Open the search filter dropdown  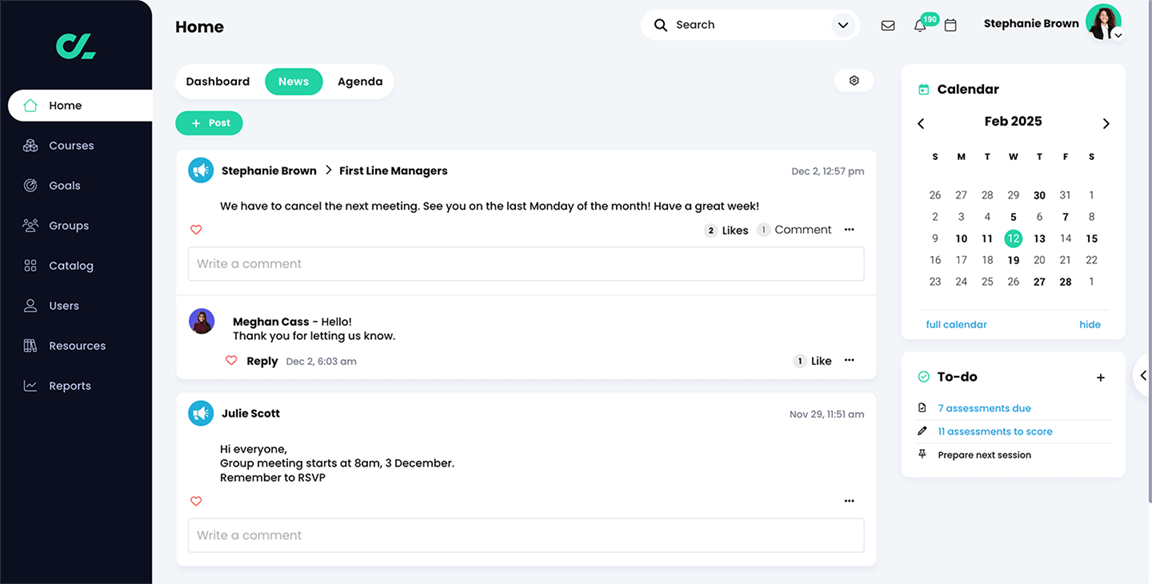843,24
